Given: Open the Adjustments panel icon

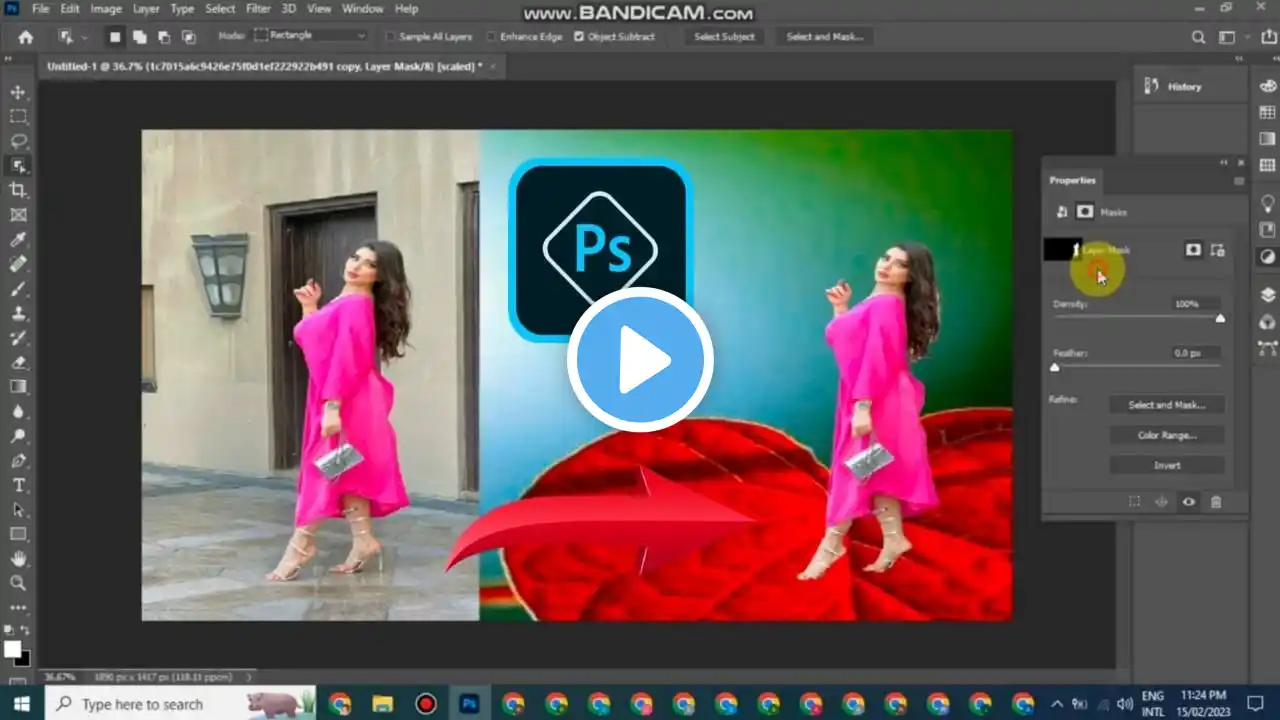Looking at the screenshot, I should [1268, 257].
